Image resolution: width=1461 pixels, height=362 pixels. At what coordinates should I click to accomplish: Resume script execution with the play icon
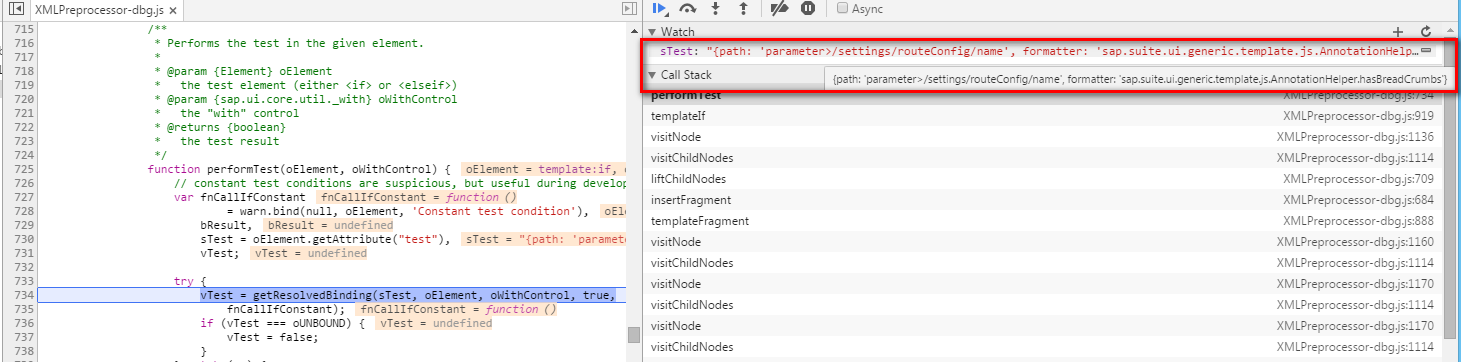click(660, 8)
